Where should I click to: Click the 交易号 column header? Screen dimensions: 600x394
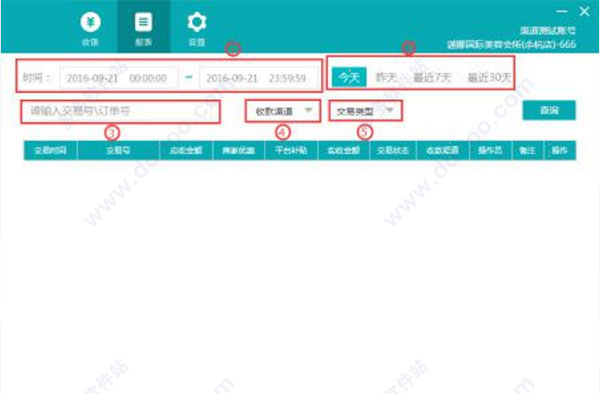point(118,150)
